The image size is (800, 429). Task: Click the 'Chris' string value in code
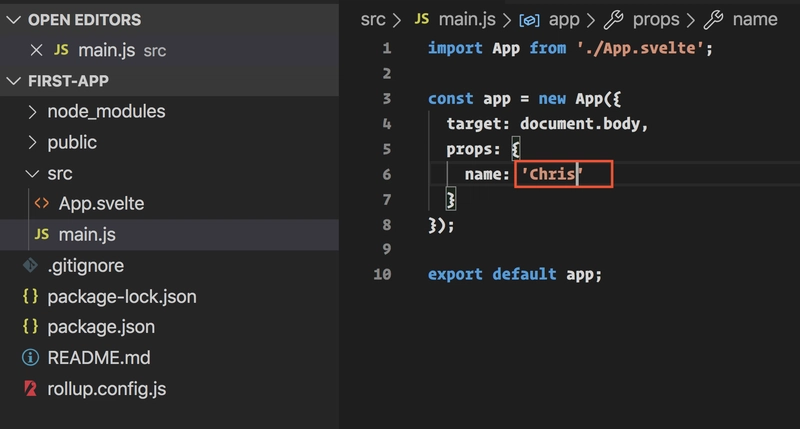552,174
